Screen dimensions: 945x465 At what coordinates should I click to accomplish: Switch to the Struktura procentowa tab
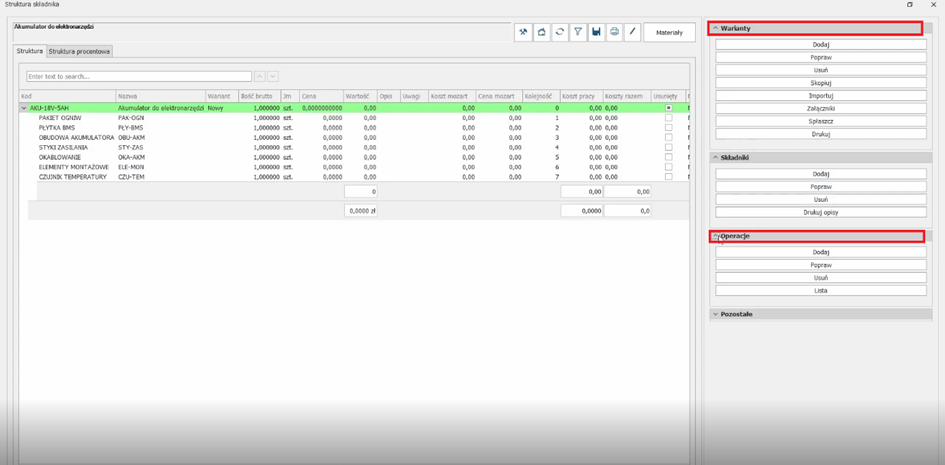(x=80, y=51)
